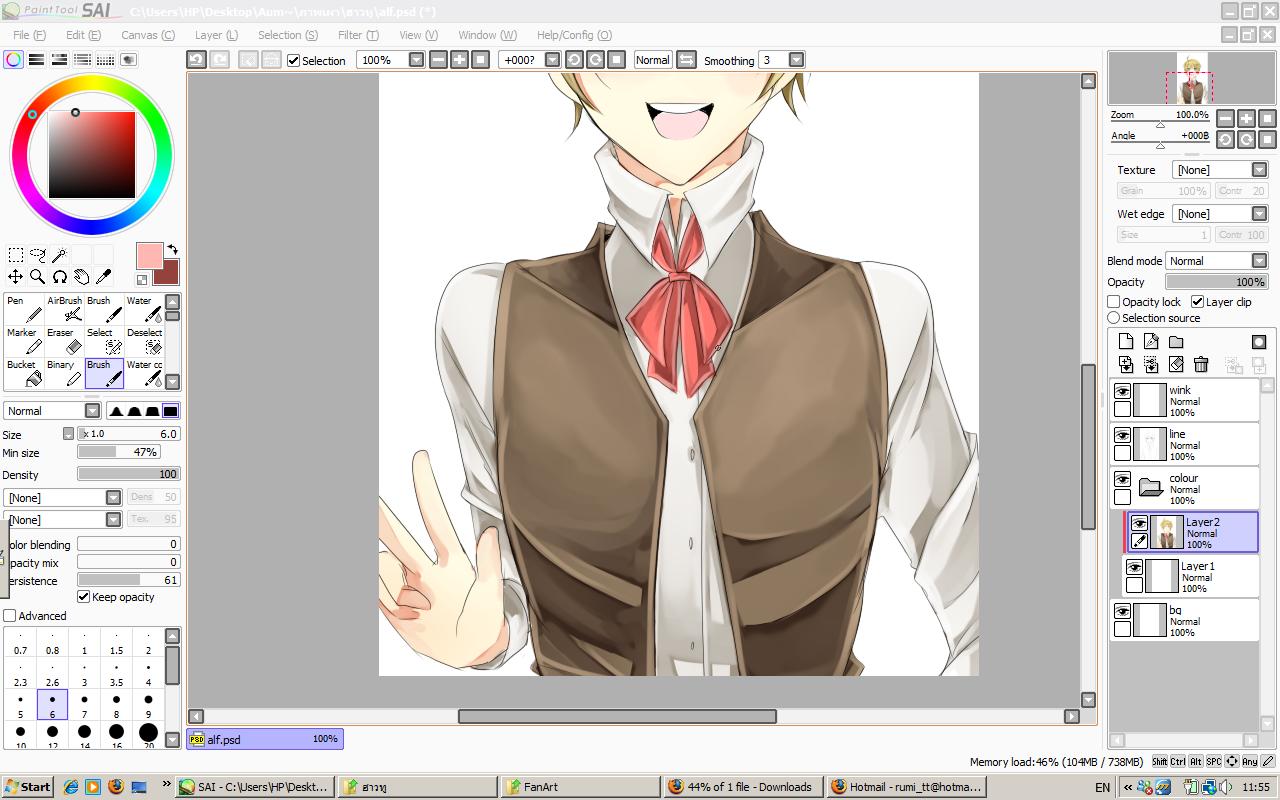Toggle the Selection checkbox
The height and width of the screenshot is (800, 1280).
coord(293,60)
